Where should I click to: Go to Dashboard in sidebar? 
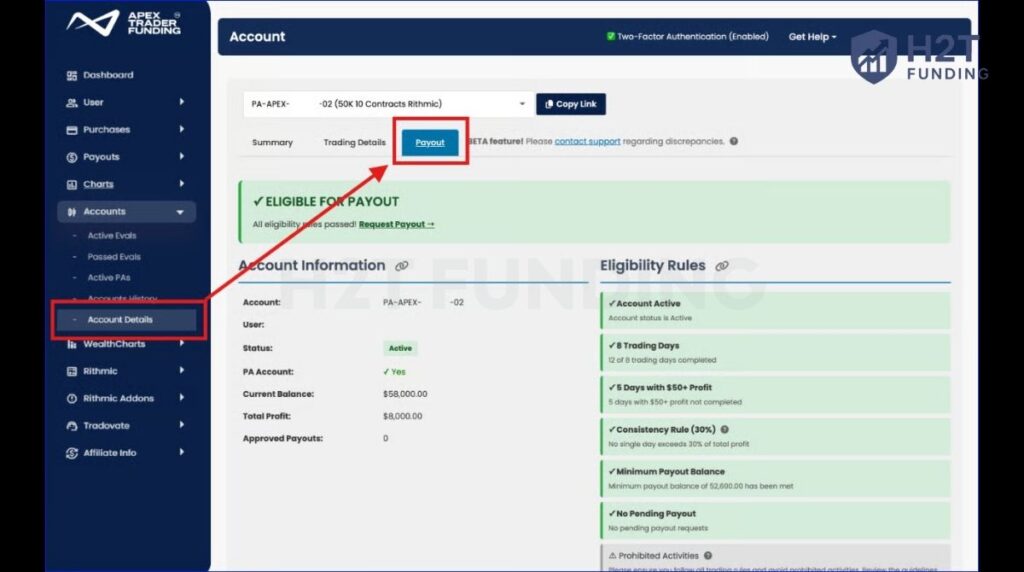(108, 75)
